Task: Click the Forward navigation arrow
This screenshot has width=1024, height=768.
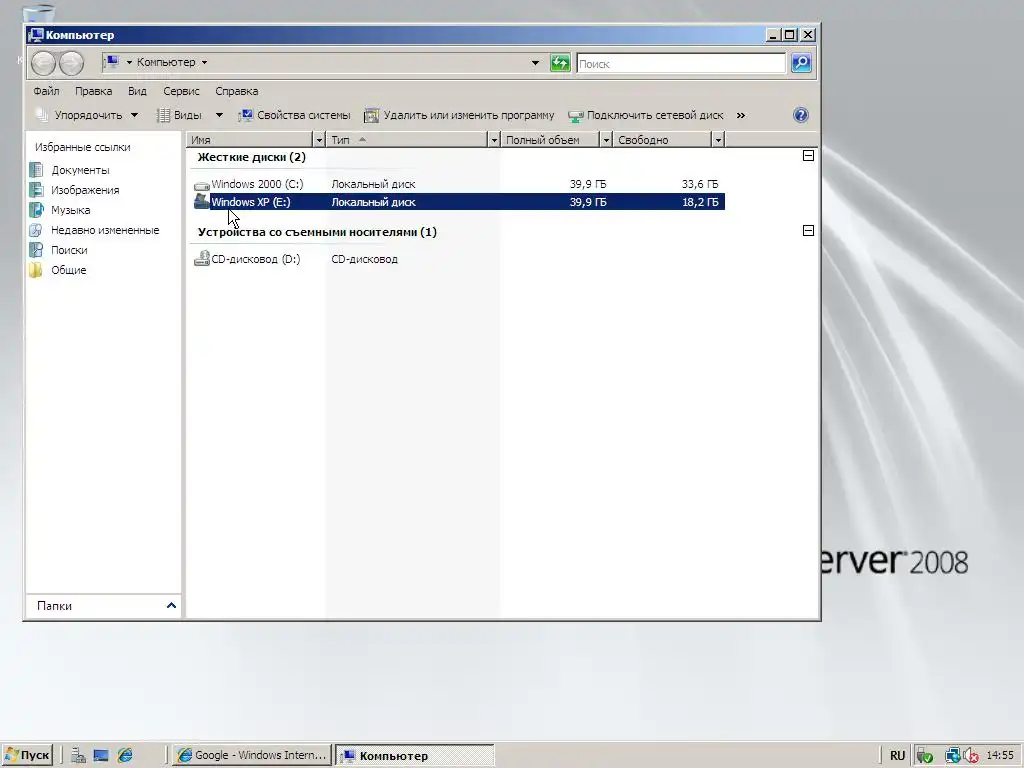Action: click(71, 63)
